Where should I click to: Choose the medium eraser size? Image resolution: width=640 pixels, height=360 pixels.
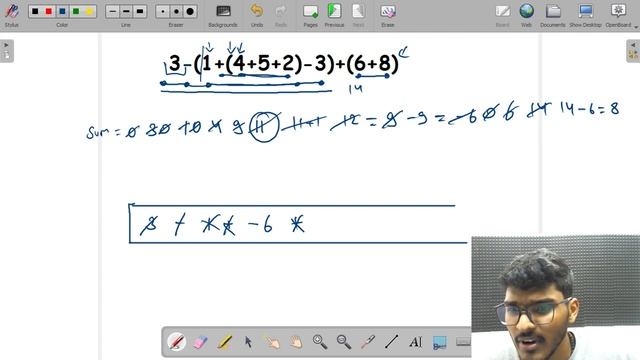pyautogui.click(x=176, y=11)
